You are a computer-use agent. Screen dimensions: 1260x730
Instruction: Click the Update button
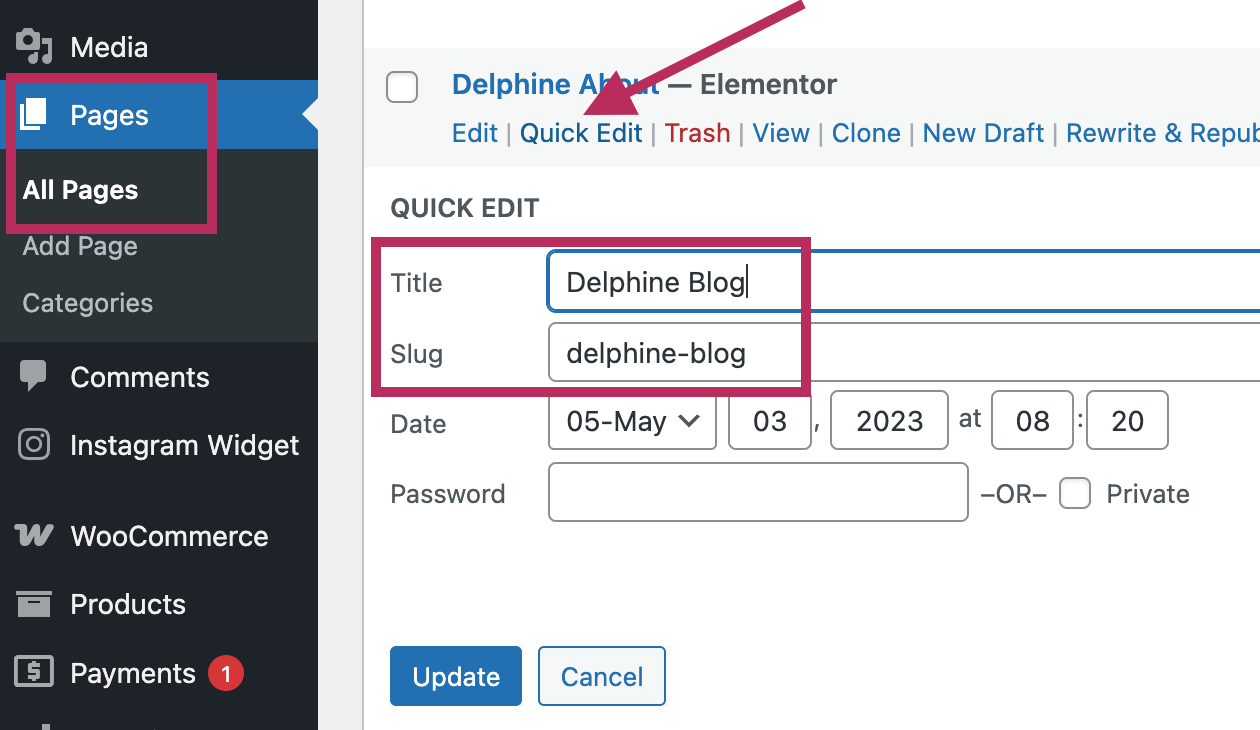coord(456,676)
